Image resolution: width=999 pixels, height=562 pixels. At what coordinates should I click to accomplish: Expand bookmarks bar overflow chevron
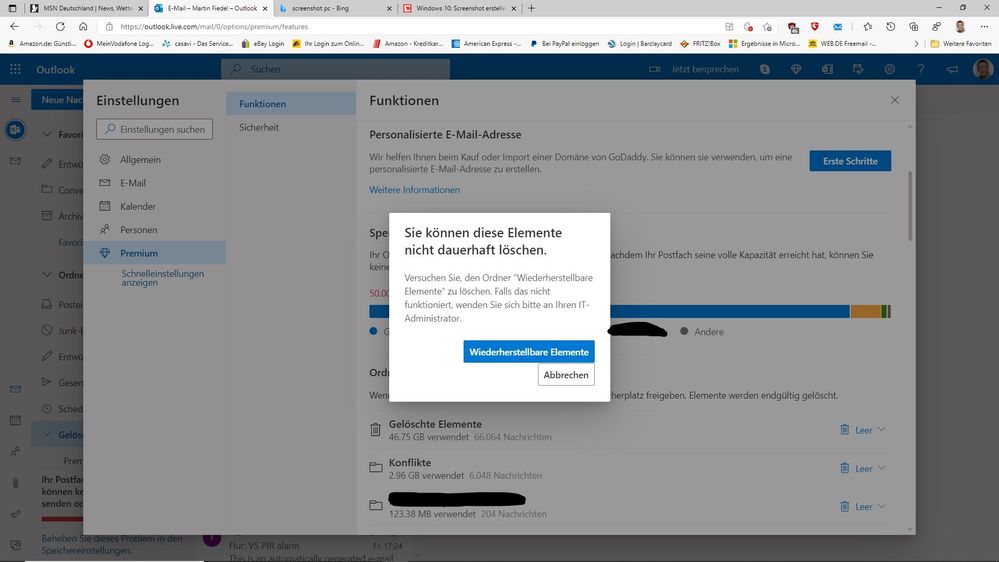(916, 43)
